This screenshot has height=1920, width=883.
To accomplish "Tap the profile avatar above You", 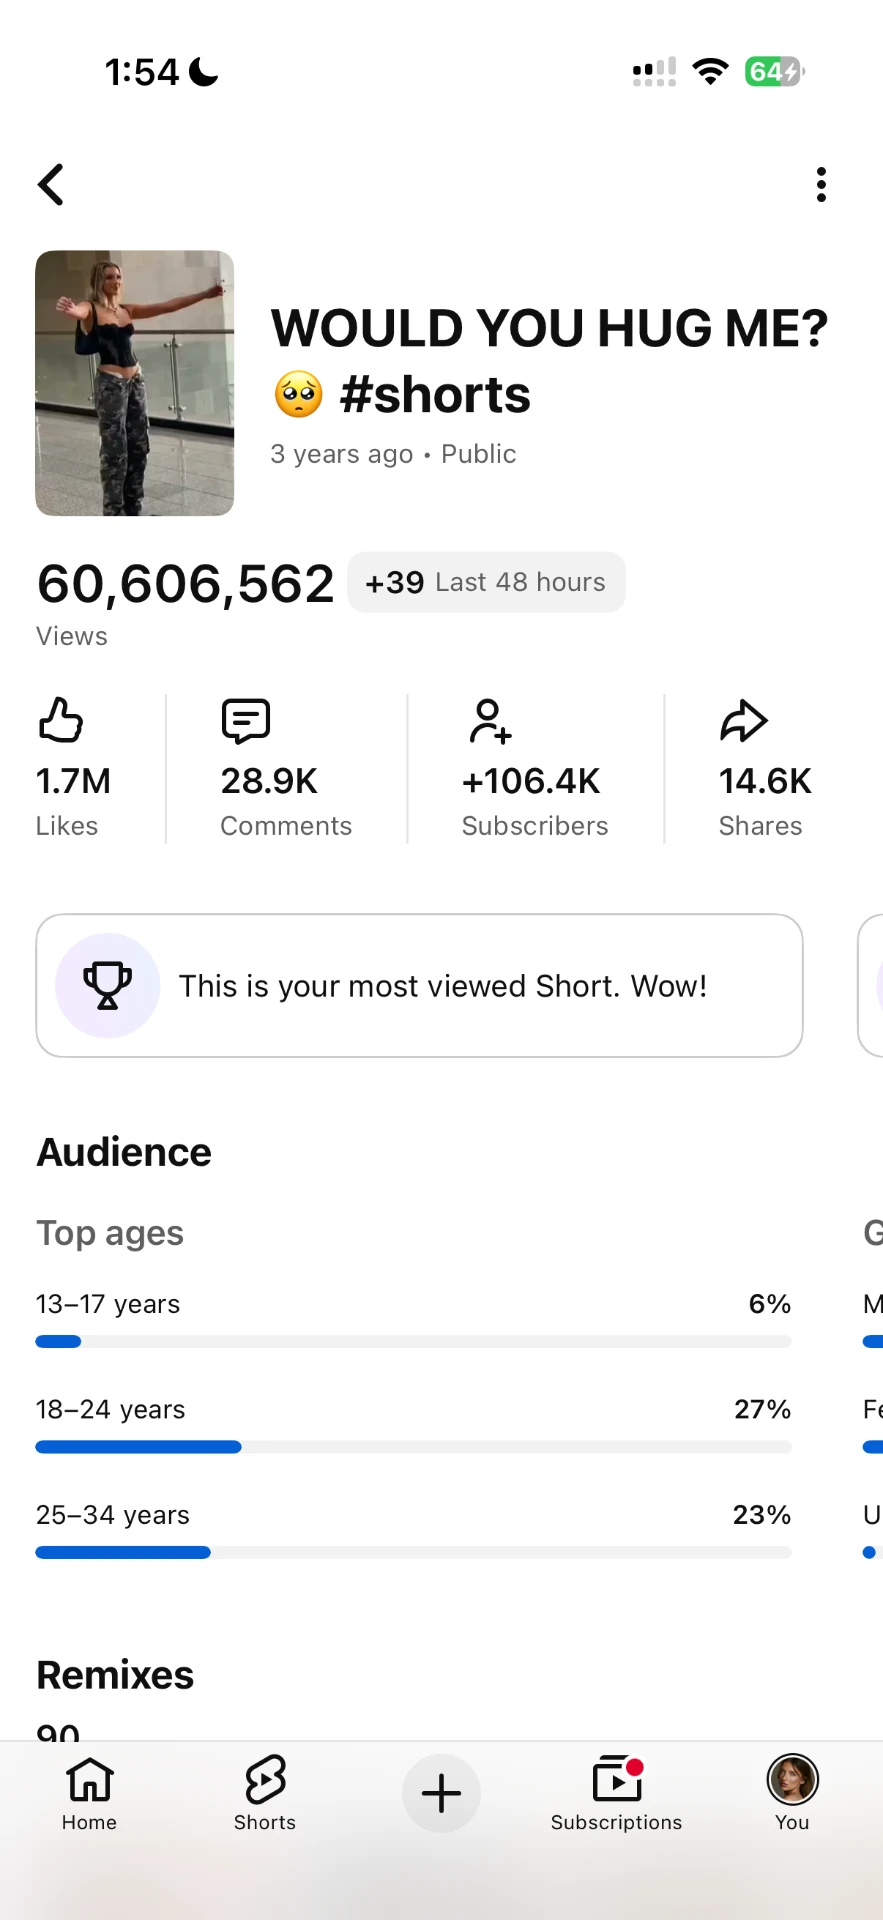I will point(793,1779).
